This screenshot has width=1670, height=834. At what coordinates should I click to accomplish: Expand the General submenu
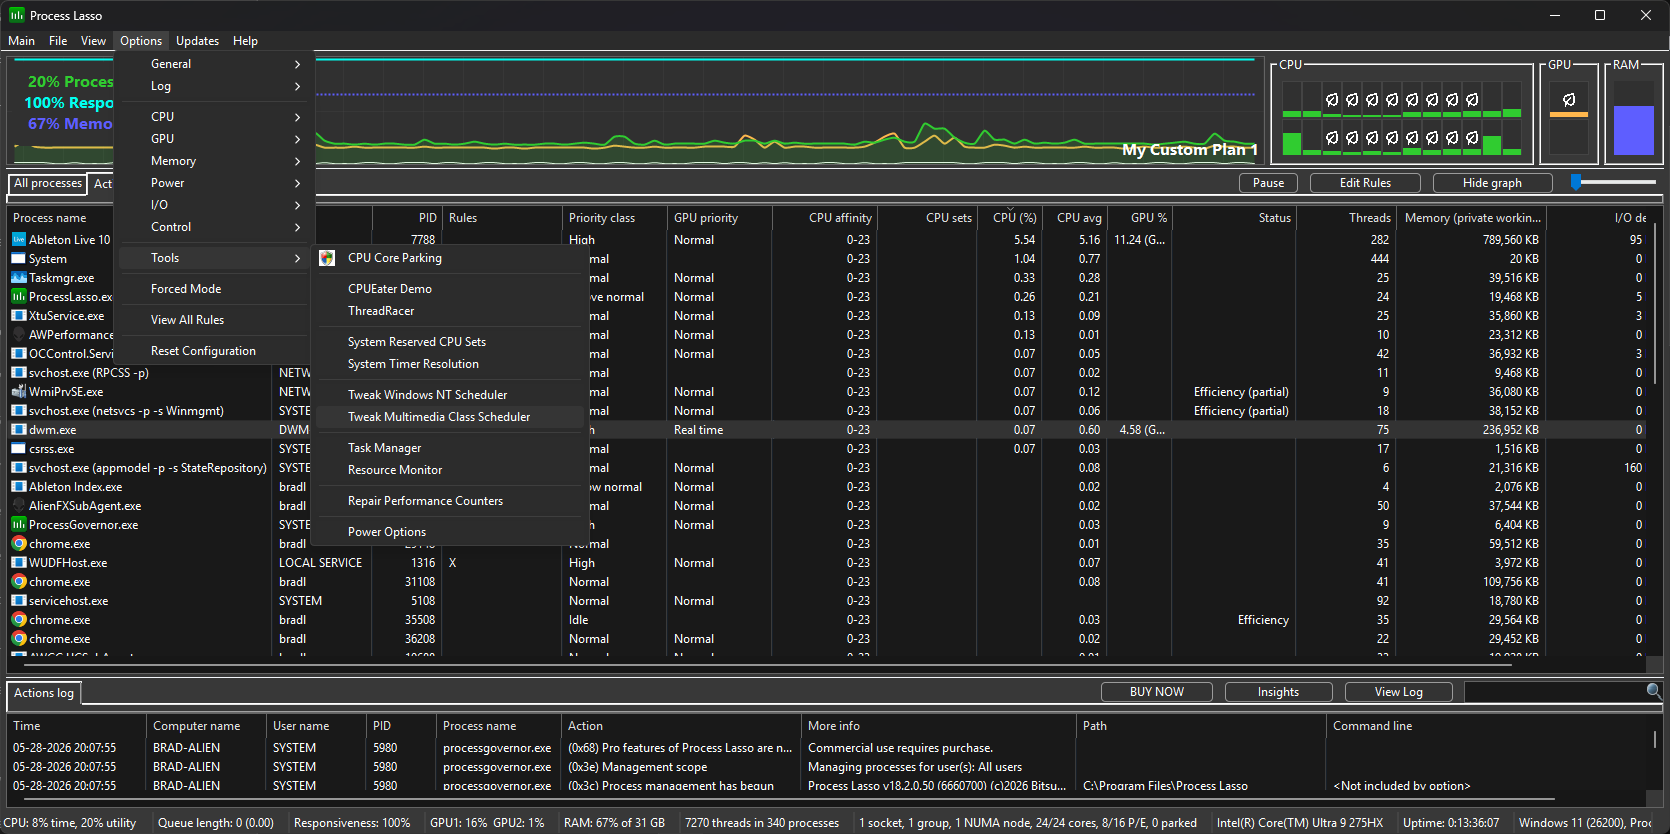tap(213, 64)
